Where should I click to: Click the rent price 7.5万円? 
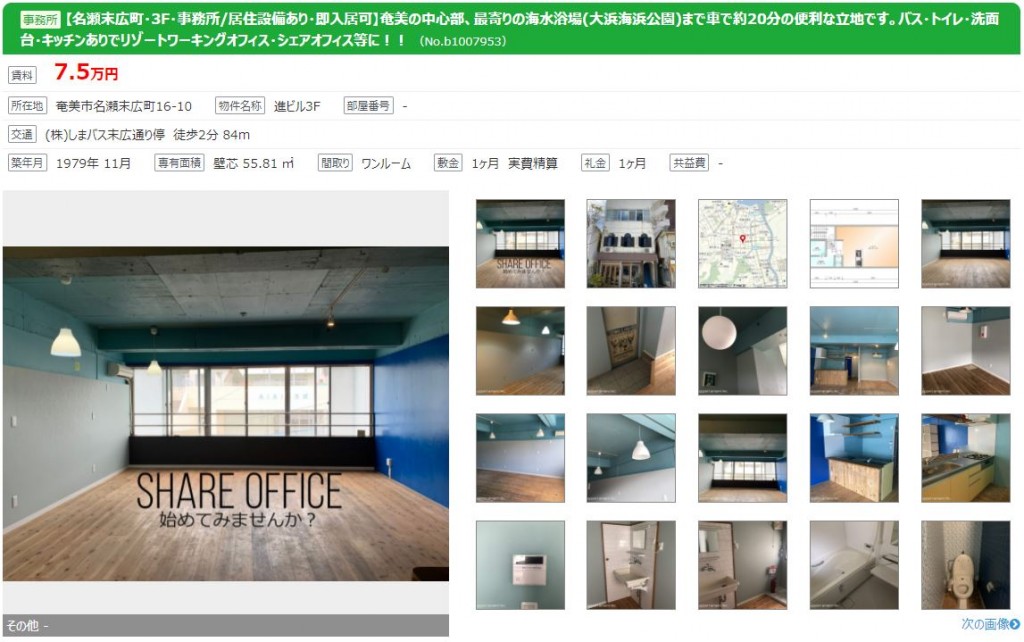(86, 72)
